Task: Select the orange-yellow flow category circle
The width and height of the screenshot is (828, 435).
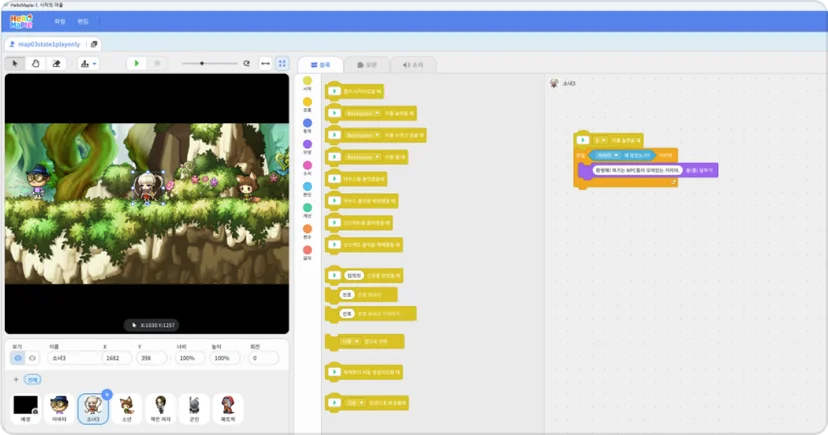Action: 307,102
